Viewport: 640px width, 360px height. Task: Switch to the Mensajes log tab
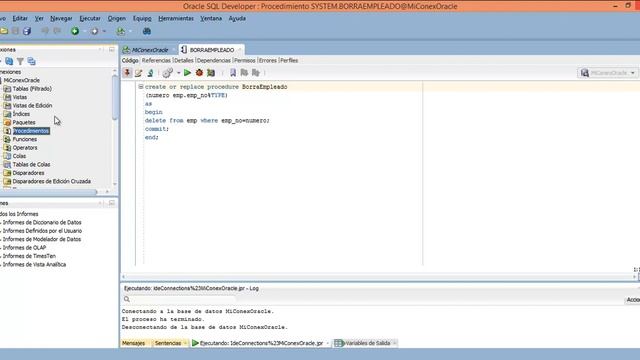[x=133, y=343]
